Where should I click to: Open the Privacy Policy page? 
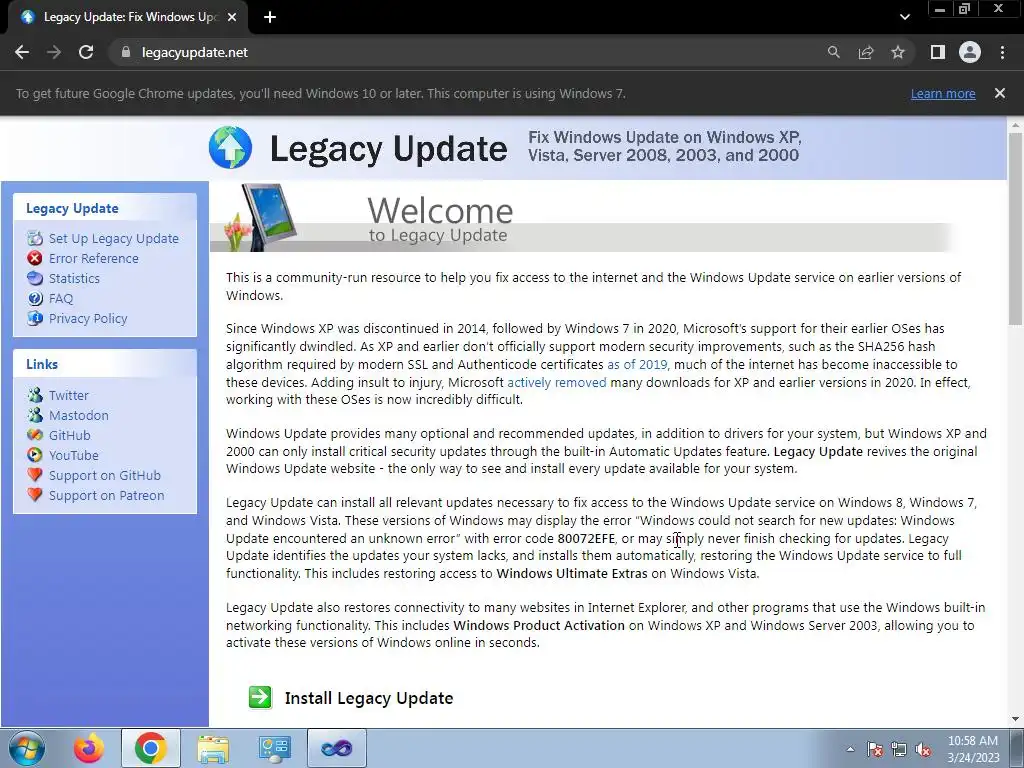[88, 319]
